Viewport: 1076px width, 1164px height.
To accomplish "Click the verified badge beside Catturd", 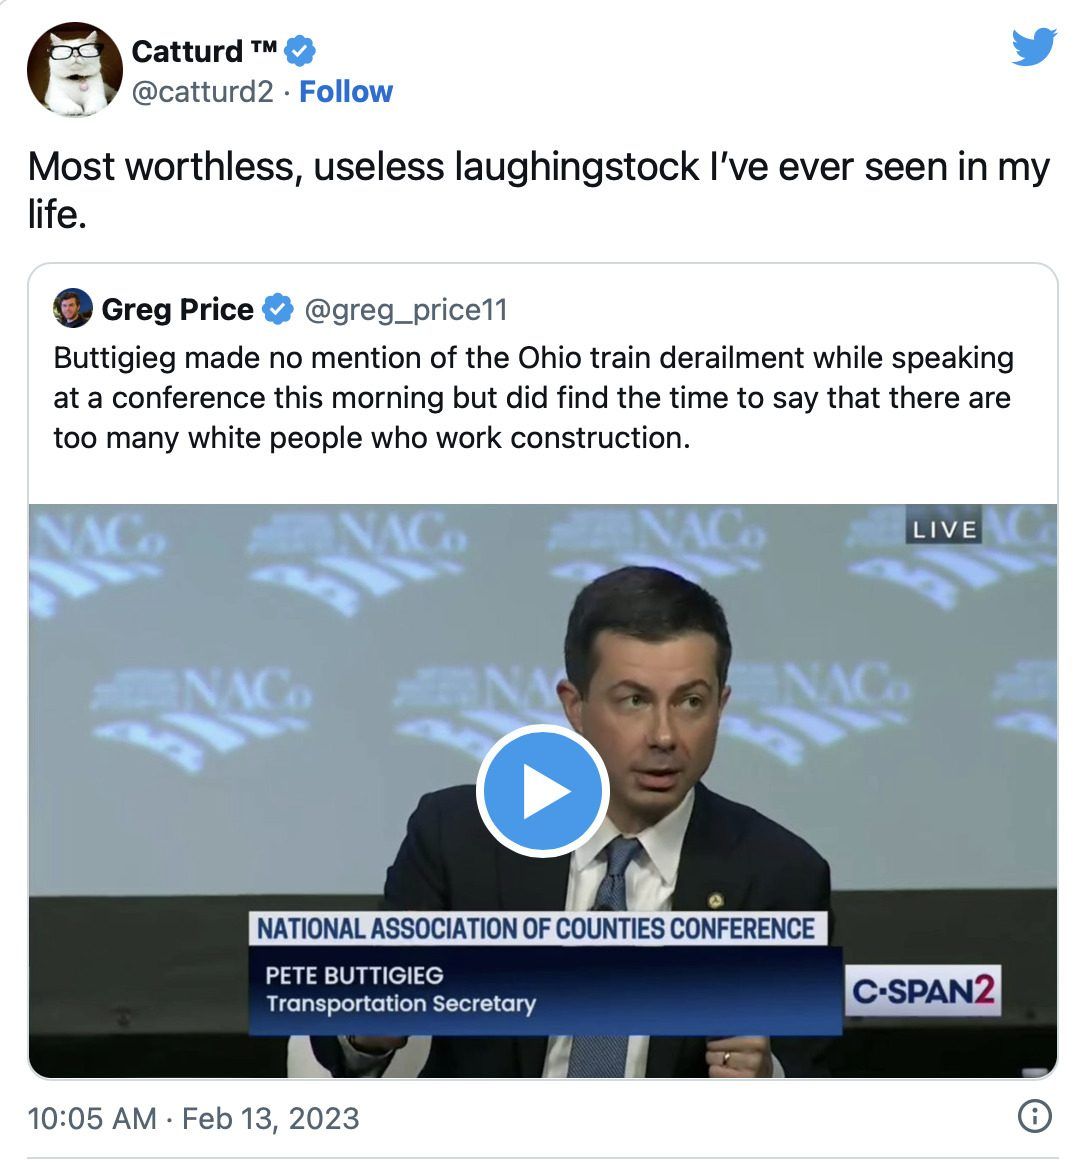I will (301, 51).
